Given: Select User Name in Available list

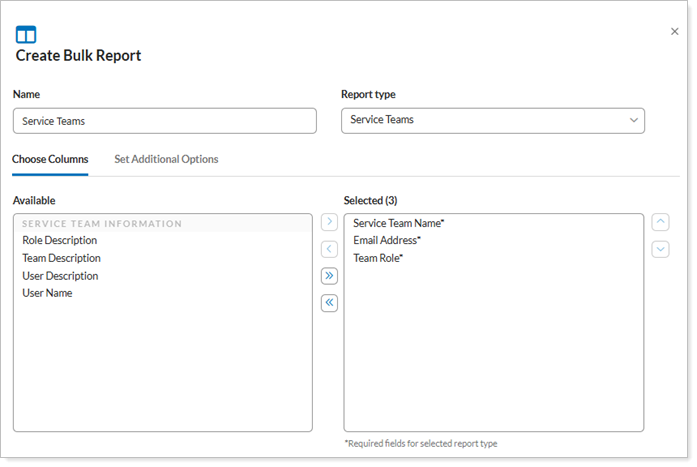Looking at the screenshot, I should [x=47, y=293].
